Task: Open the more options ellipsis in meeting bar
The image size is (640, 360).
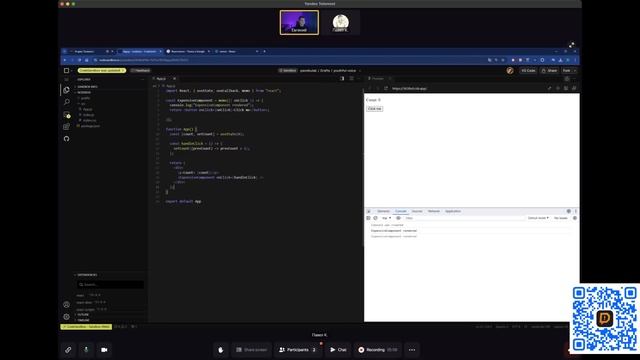Action: pyautogui.click(x=412, y=350)
